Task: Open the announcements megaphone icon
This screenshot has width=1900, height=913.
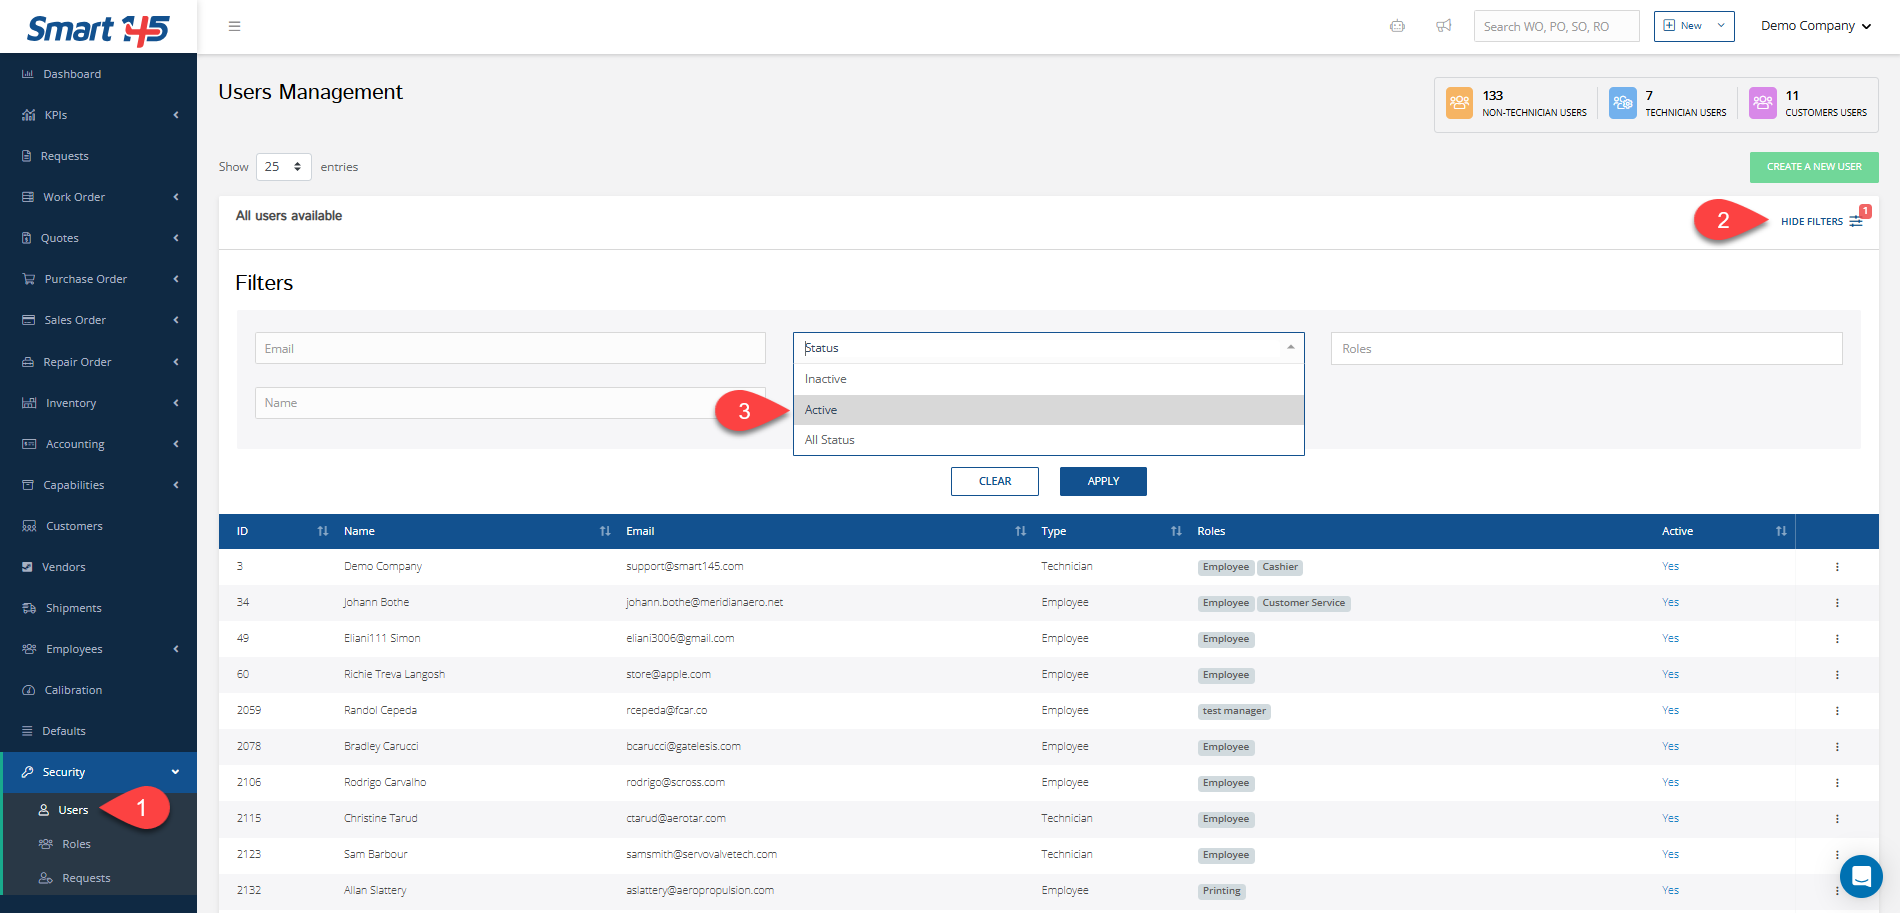Action: (x=1443, y=26)
